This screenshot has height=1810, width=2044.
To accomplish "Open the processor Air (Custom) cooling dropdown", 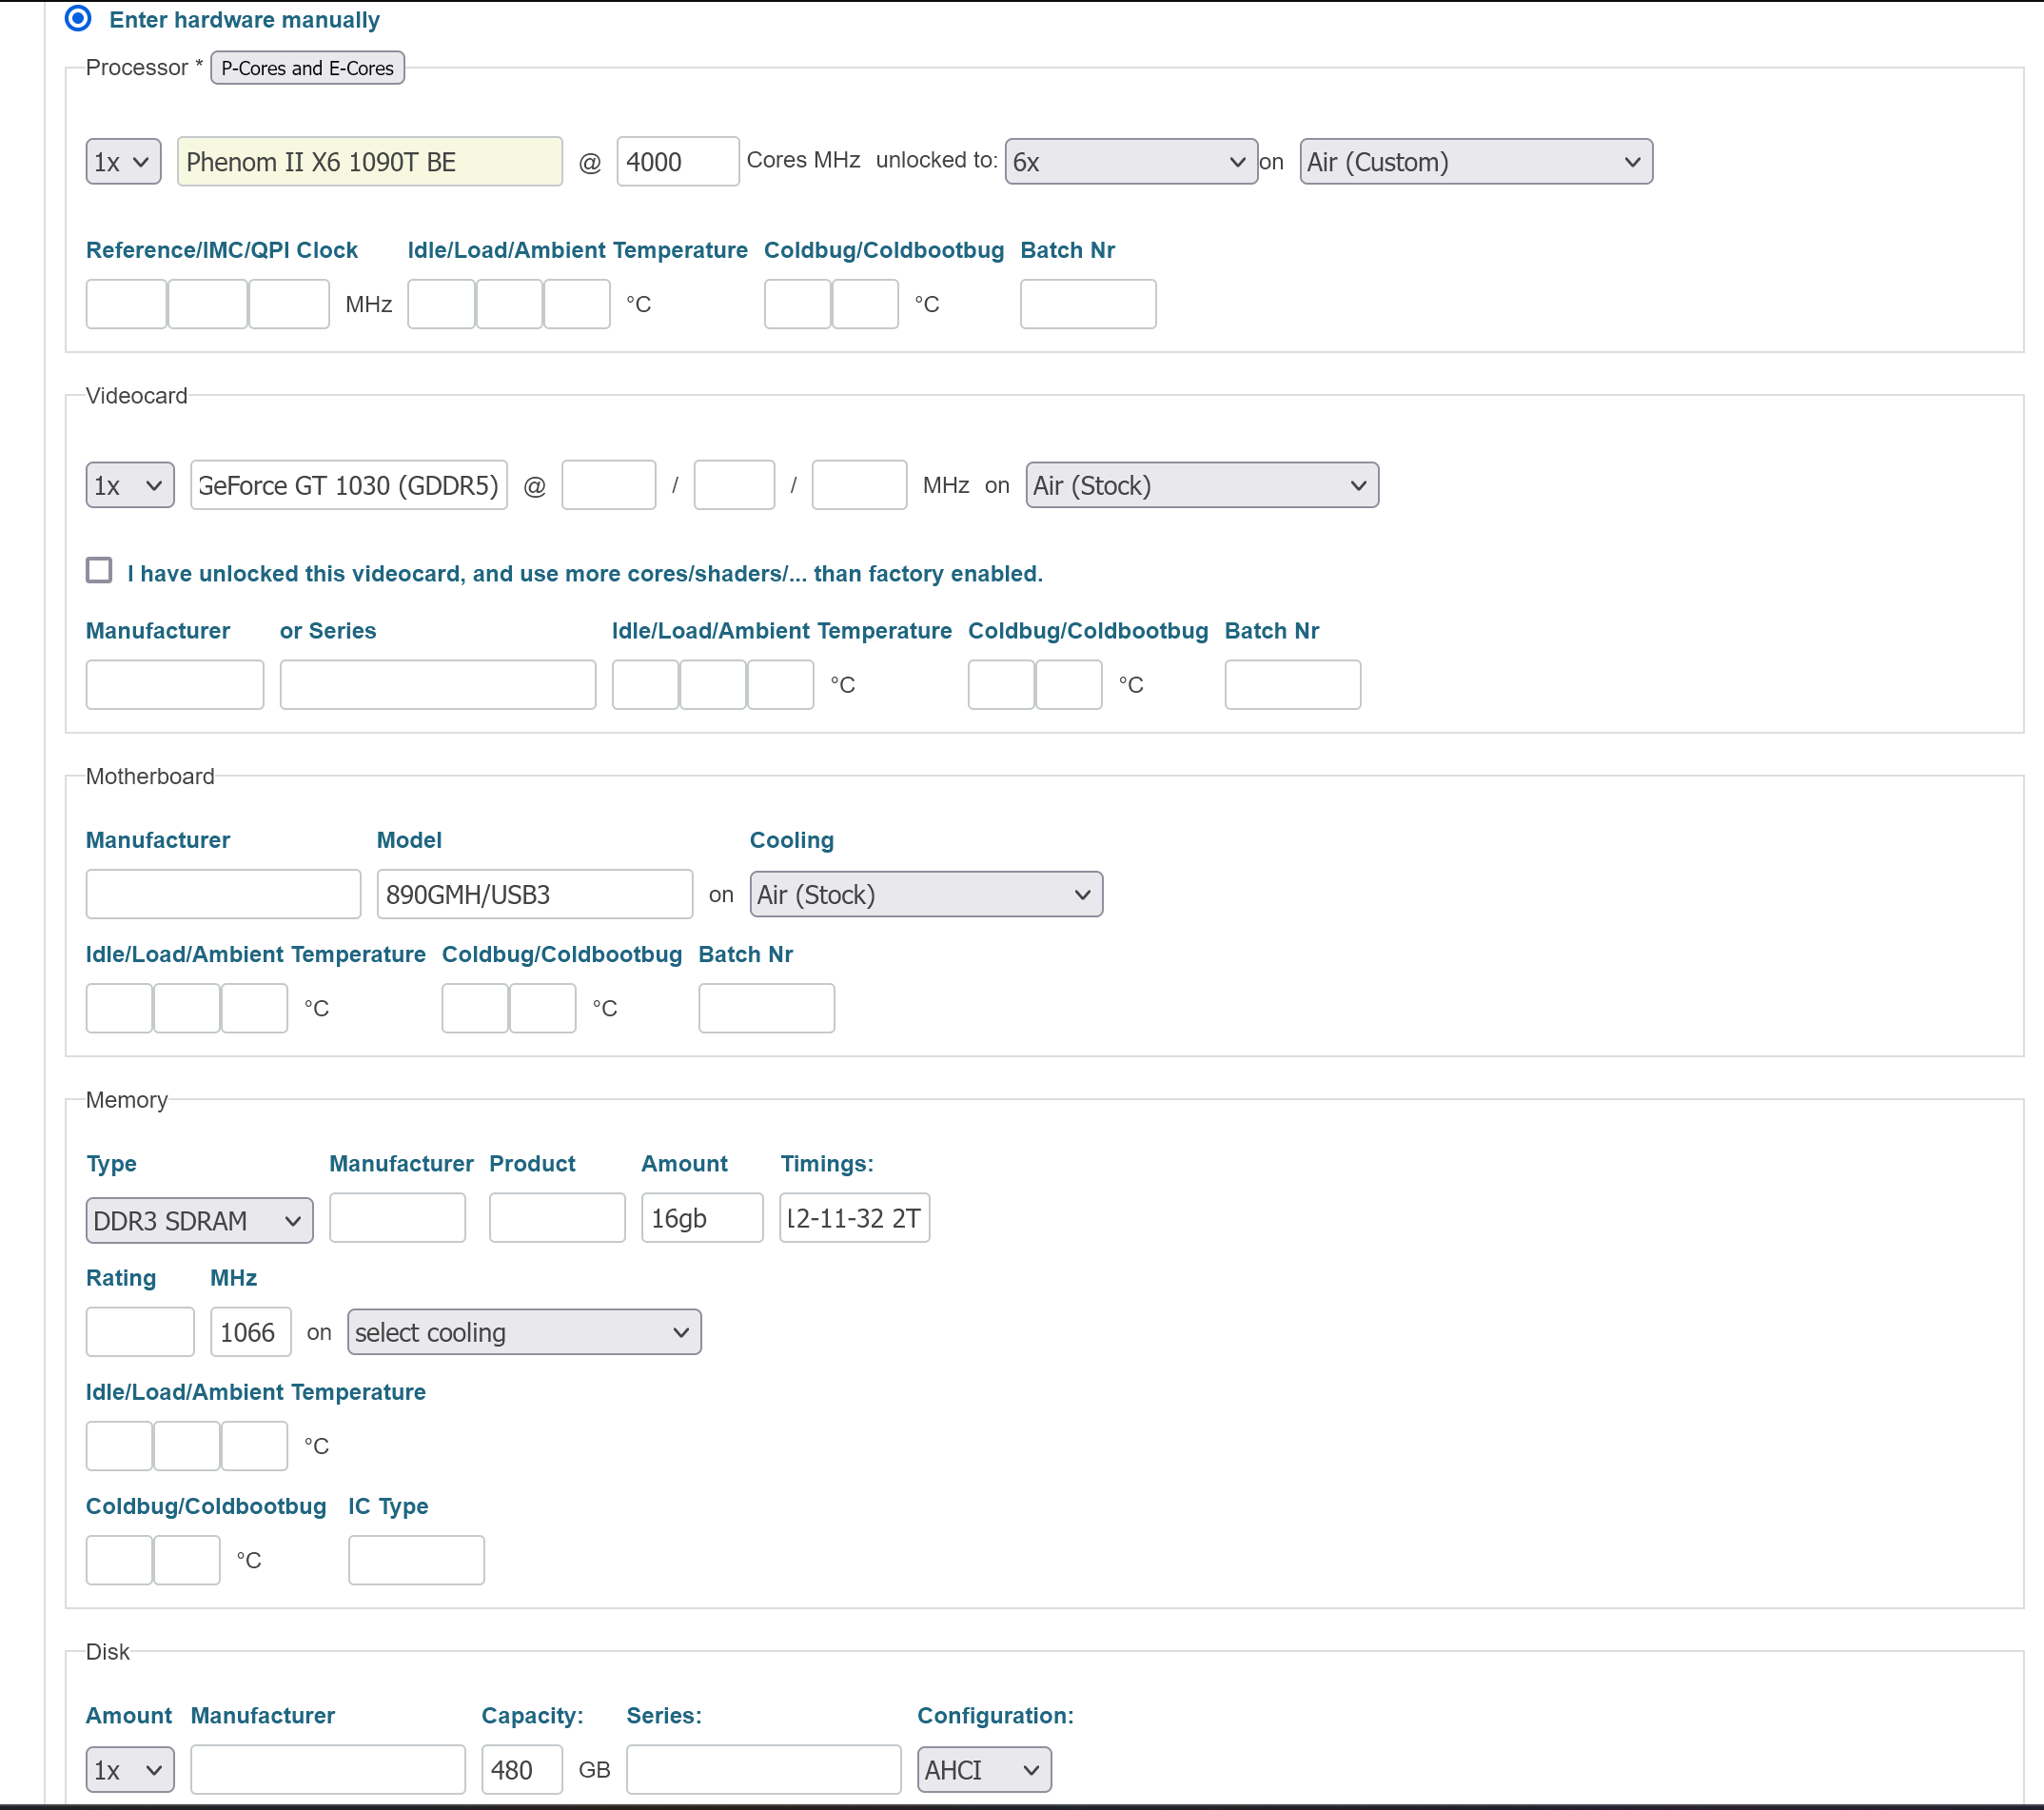I will tap(1475, 162).
